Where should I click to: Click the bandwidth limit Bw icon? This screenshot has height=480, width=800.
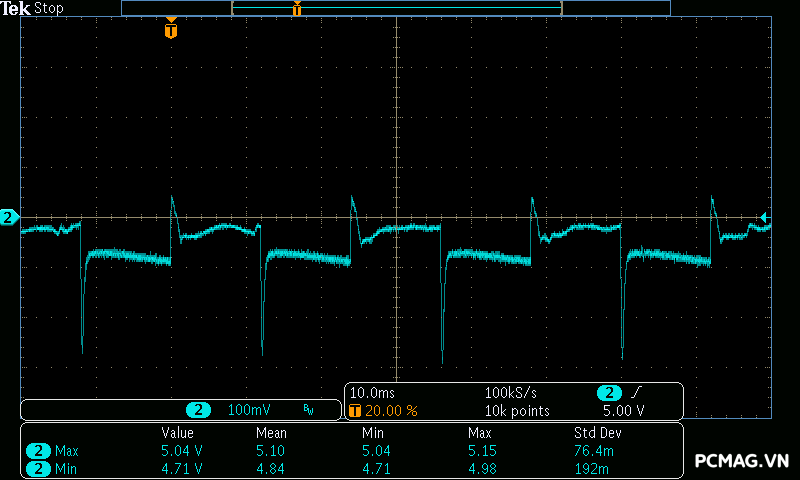click(x=308, y=410)
